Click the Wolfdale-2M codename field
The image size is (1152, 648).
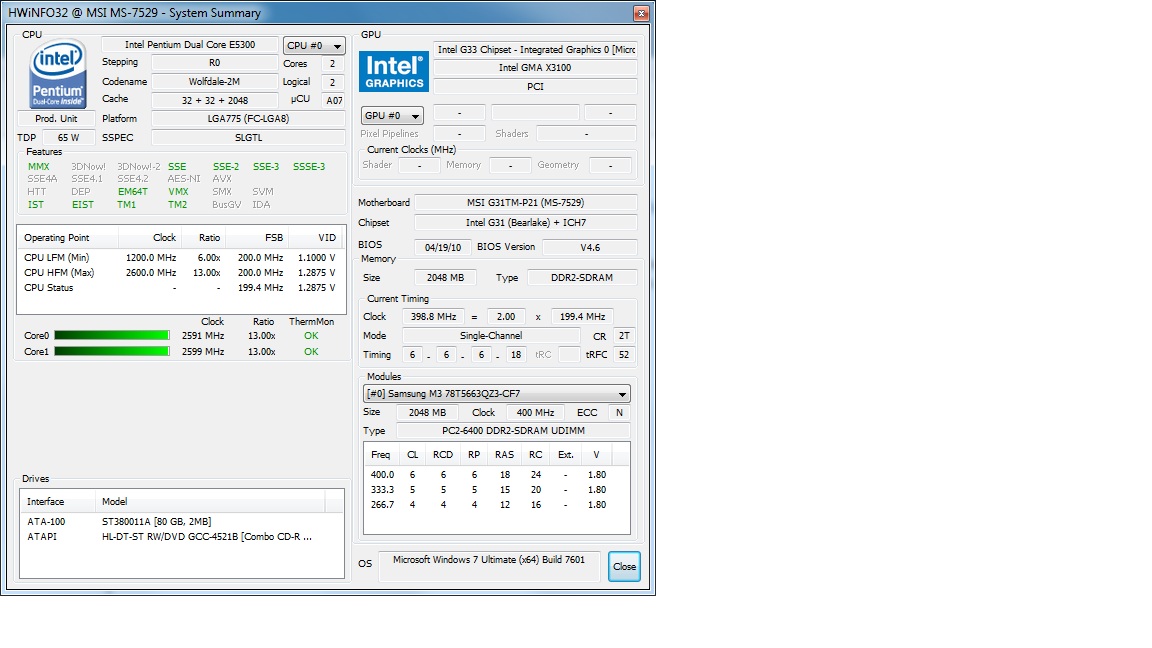[x=215, y=82]
